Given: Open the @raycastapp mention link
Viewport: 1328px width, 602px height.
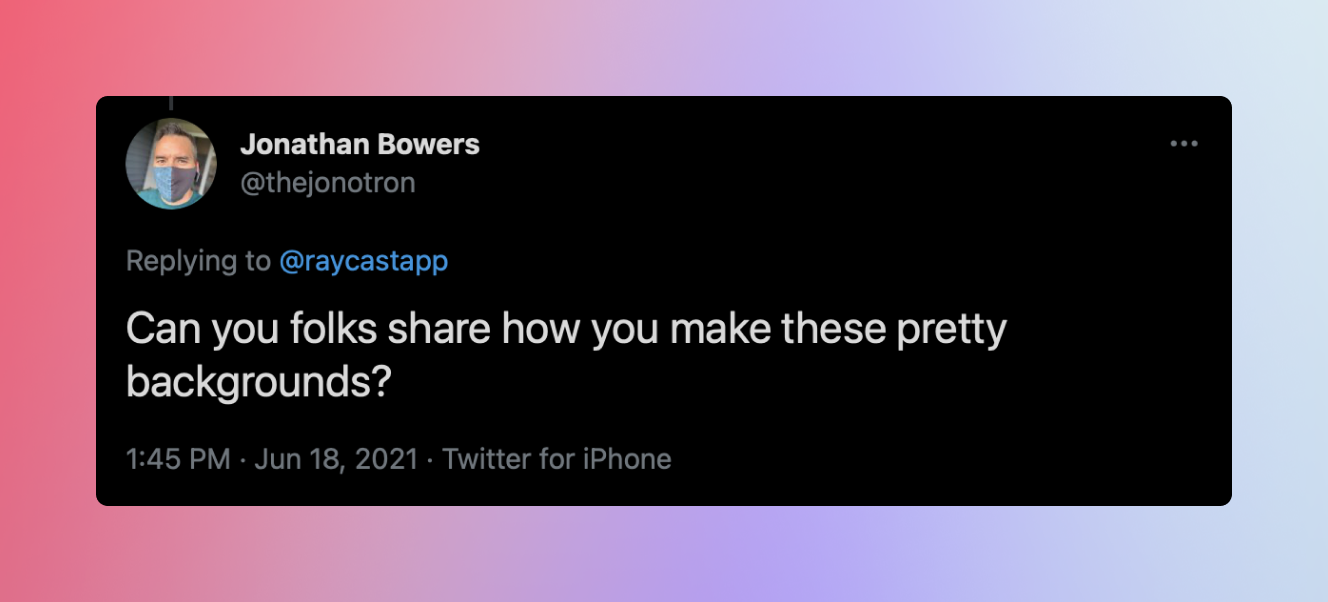Looking at the screenshot, I should [x=363, y=261].
